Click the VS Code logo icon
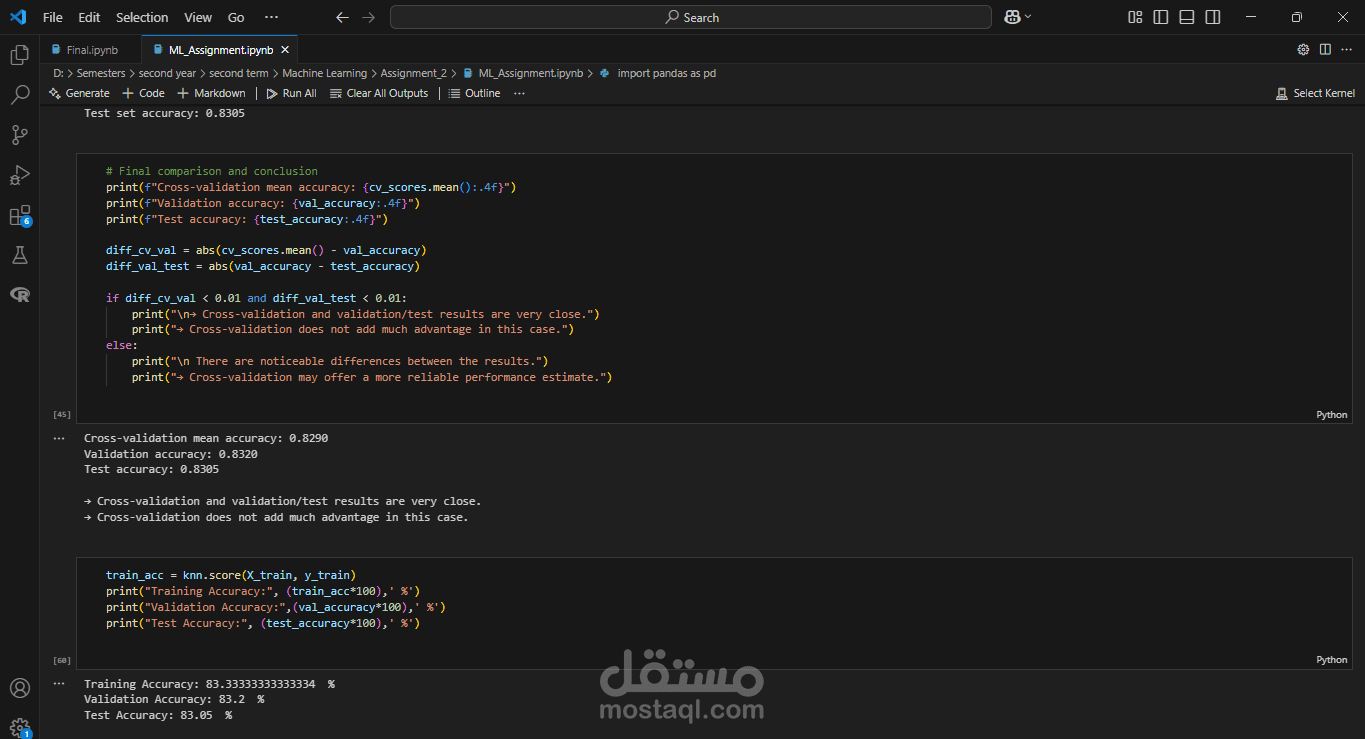The height and width of the screenshot is (739, 1365). [x=17, y=17]
